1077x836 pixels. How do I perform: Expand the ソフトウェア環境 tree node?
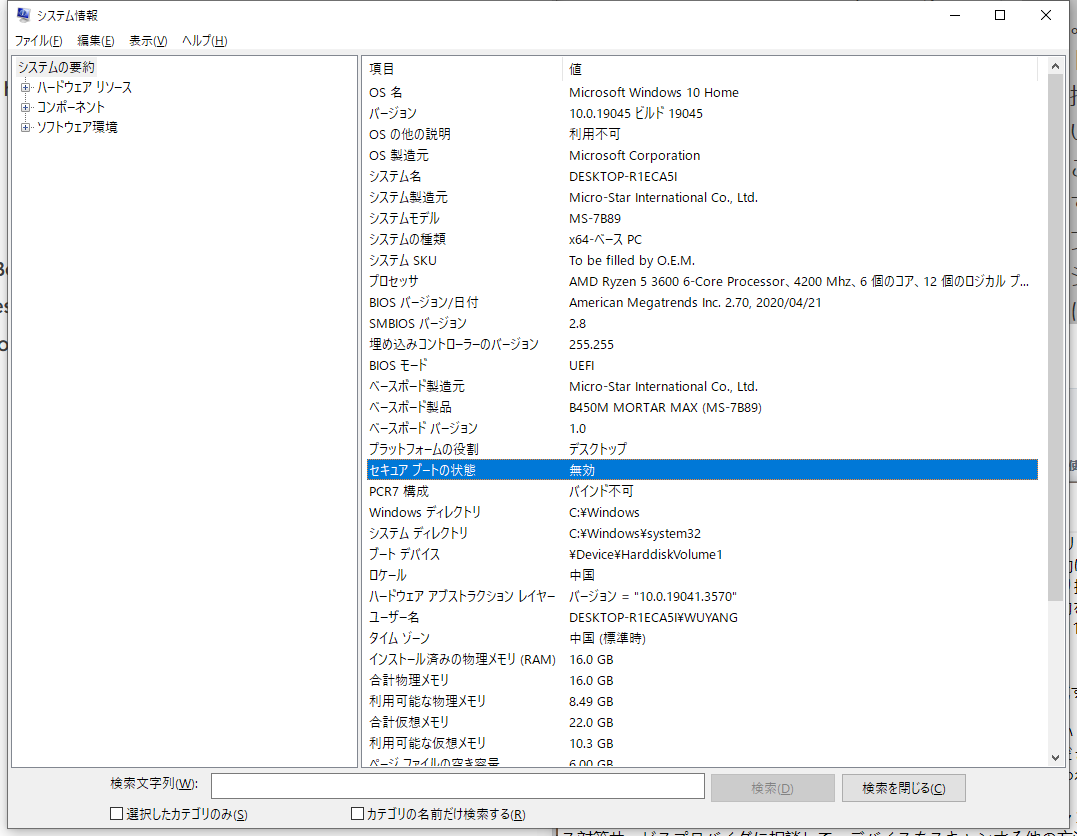click(x=26, y=127)
